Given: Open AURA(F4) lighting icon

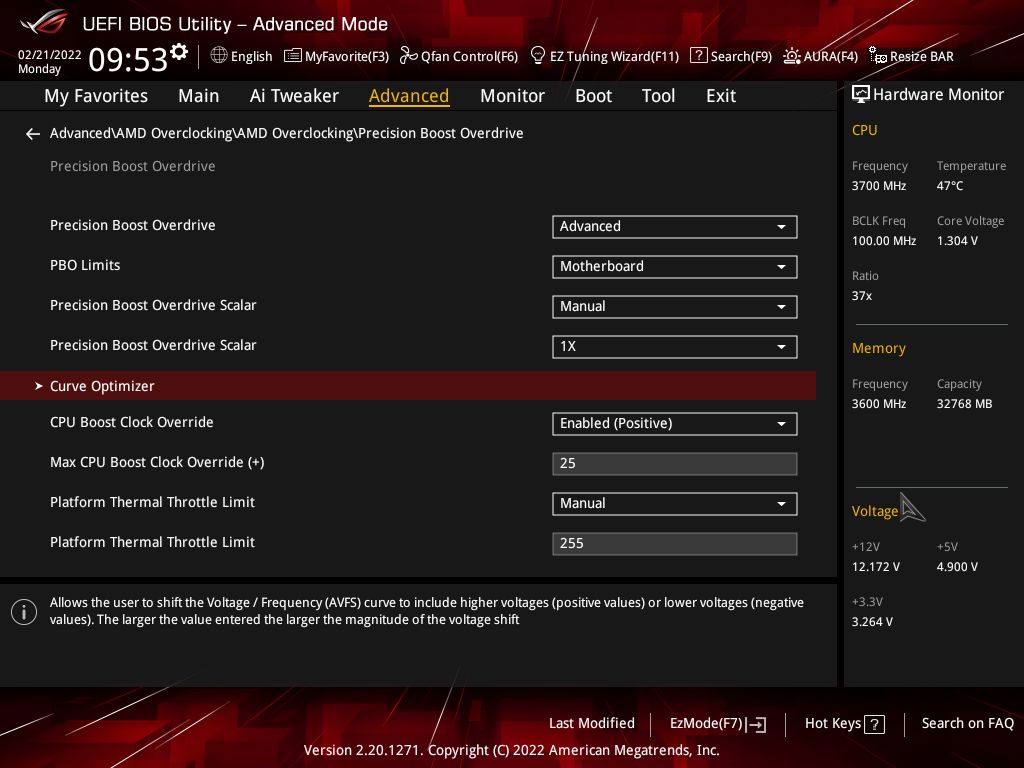Looking at the screenshot, I should (792, 56).
